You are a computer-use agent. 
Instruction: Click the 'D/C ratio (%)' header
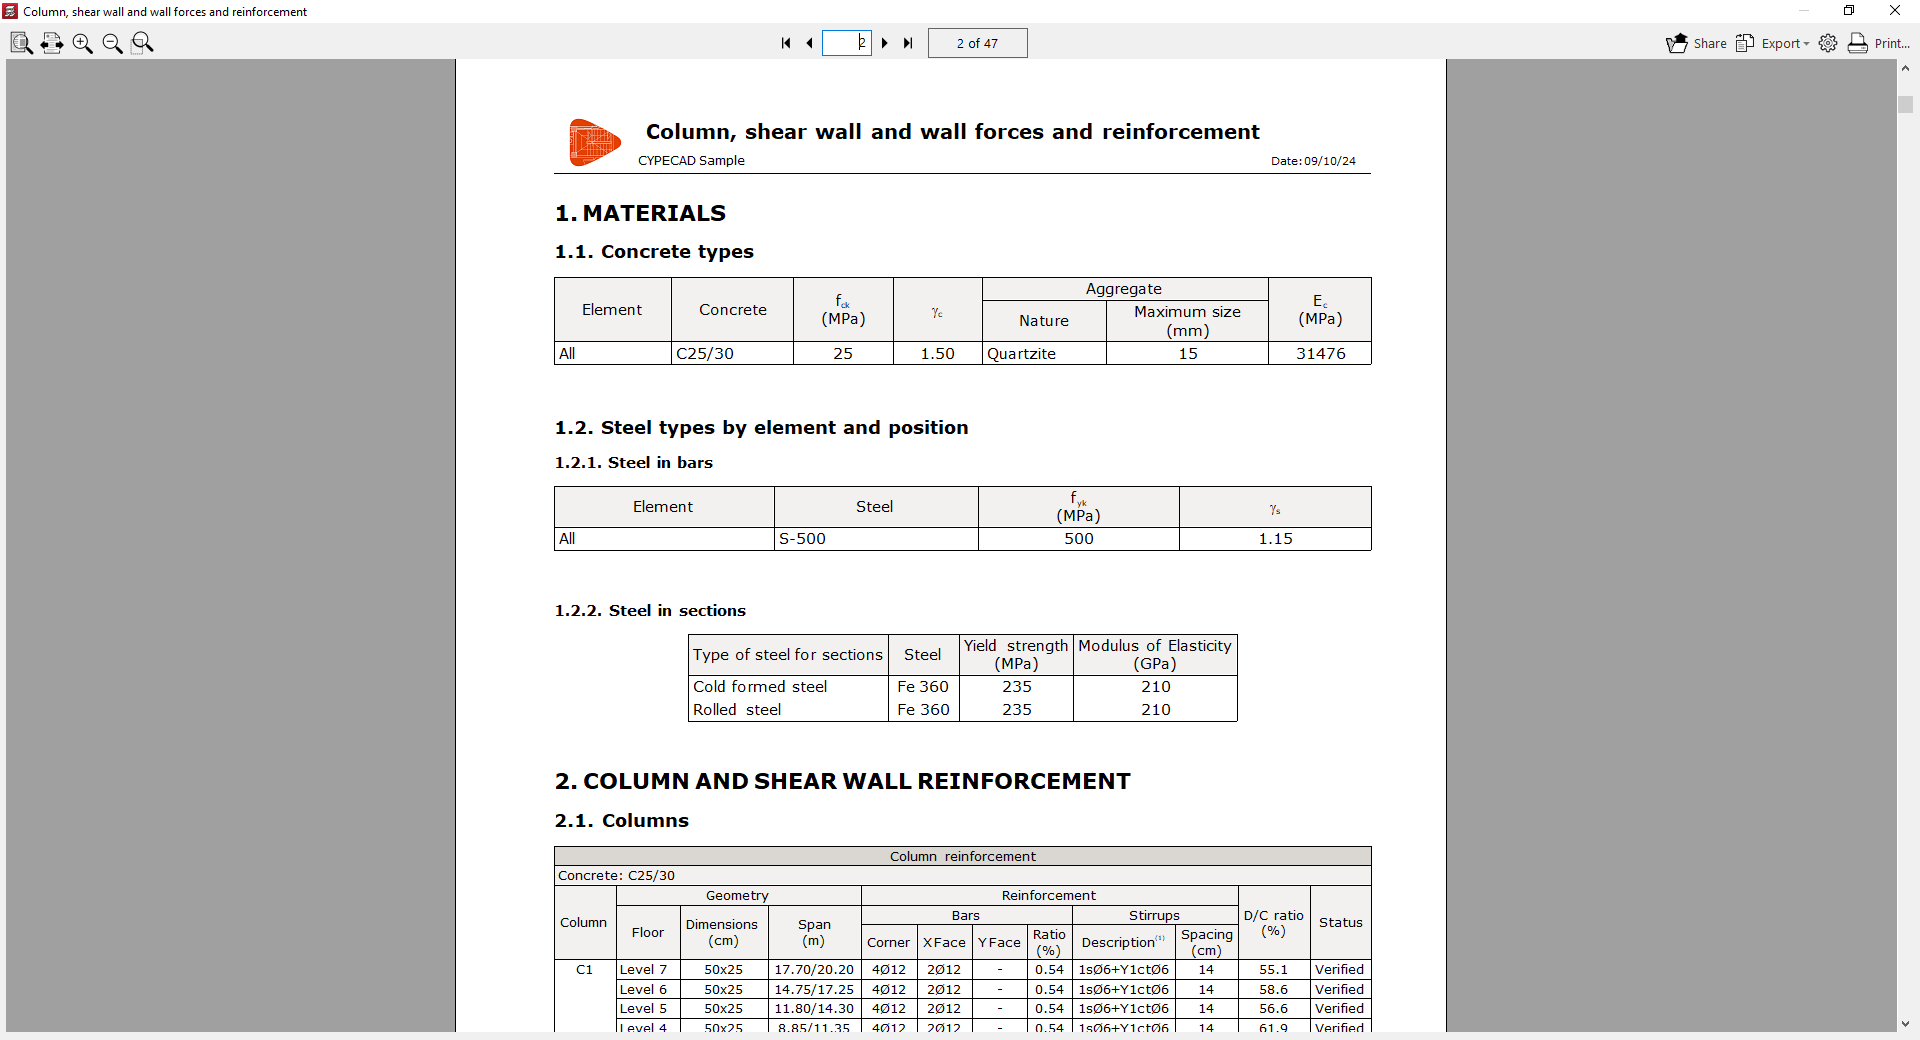coord(1274,923)
